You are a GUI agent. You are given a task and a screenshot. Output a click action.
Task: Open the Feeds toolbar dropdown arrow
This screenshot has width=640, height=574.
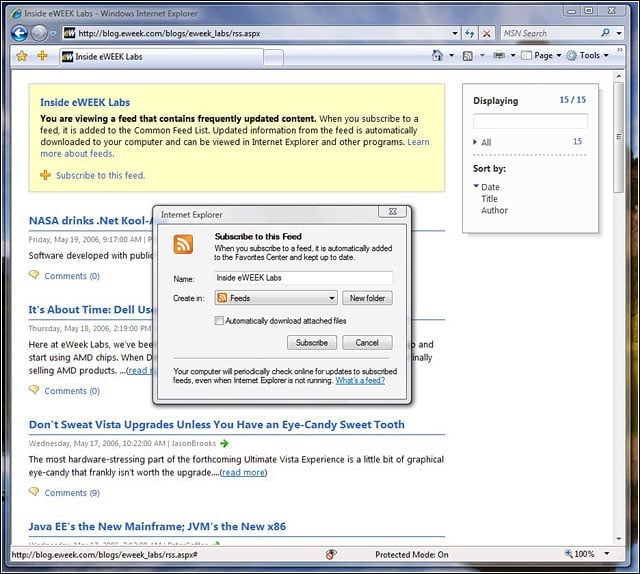[x=482, y=56]
